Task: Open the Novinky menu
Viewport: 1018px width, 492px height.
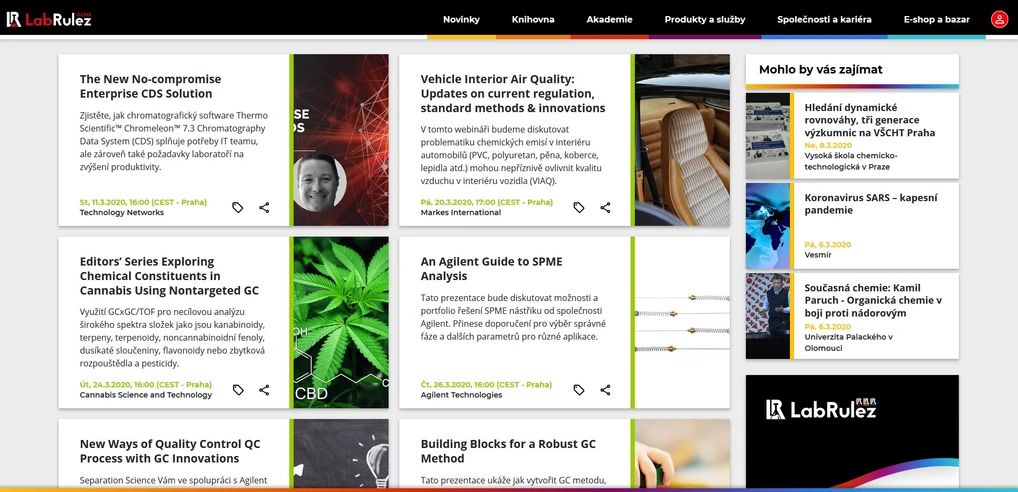Action: point(462,19)
